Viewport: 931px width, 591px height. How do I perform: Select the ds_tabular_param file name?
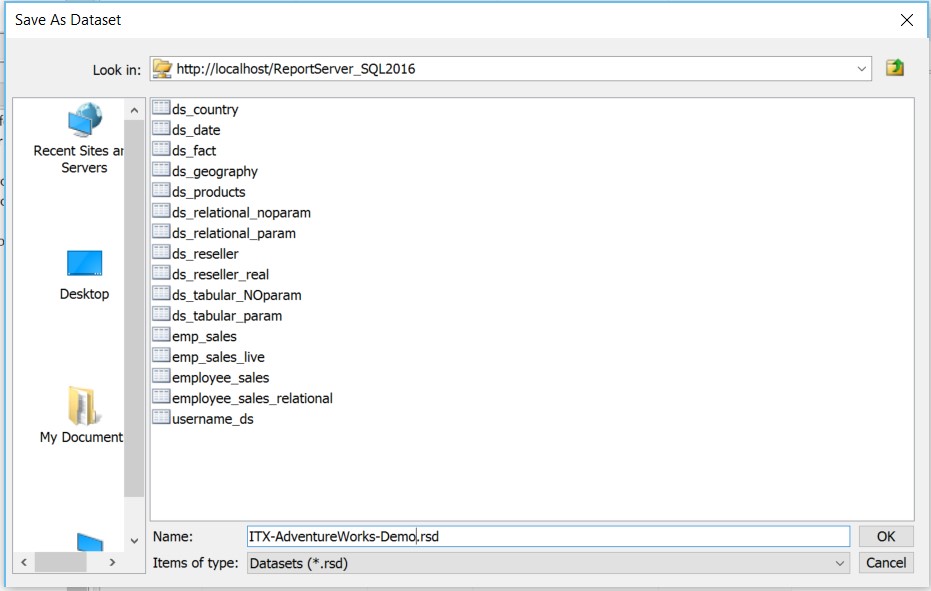227,316
